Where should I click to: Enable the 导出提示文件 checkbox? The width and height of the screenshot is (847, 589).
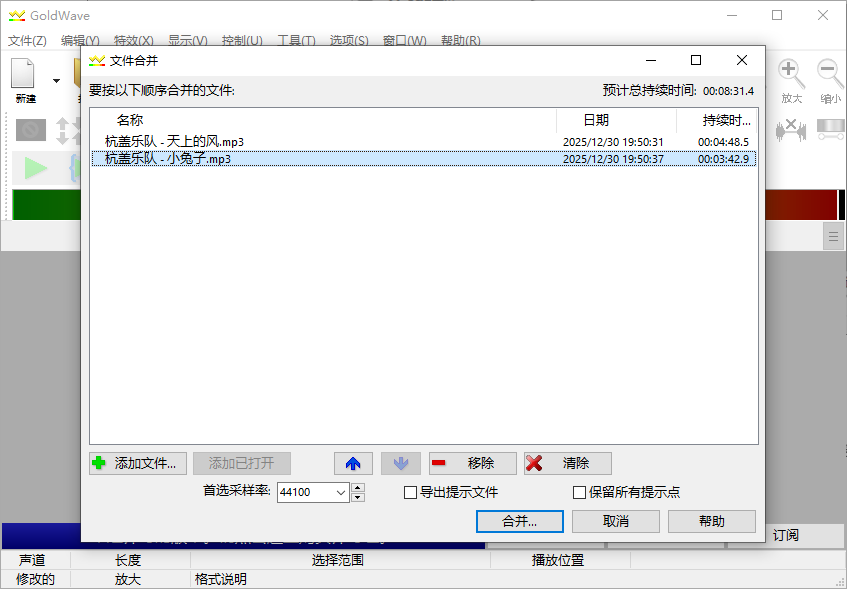coord(410,492)
